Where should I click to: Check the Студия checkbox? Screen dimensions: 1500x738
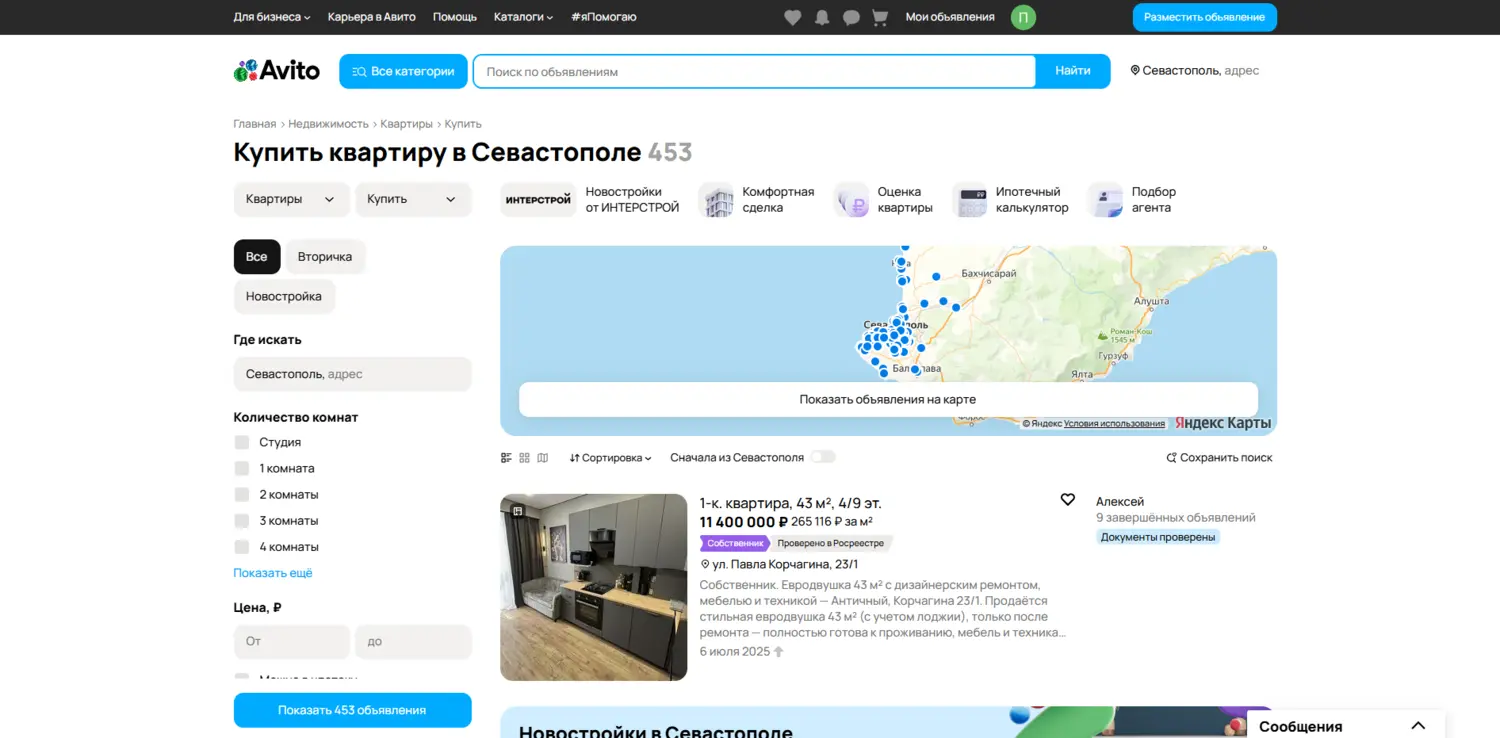pos(241,441)
